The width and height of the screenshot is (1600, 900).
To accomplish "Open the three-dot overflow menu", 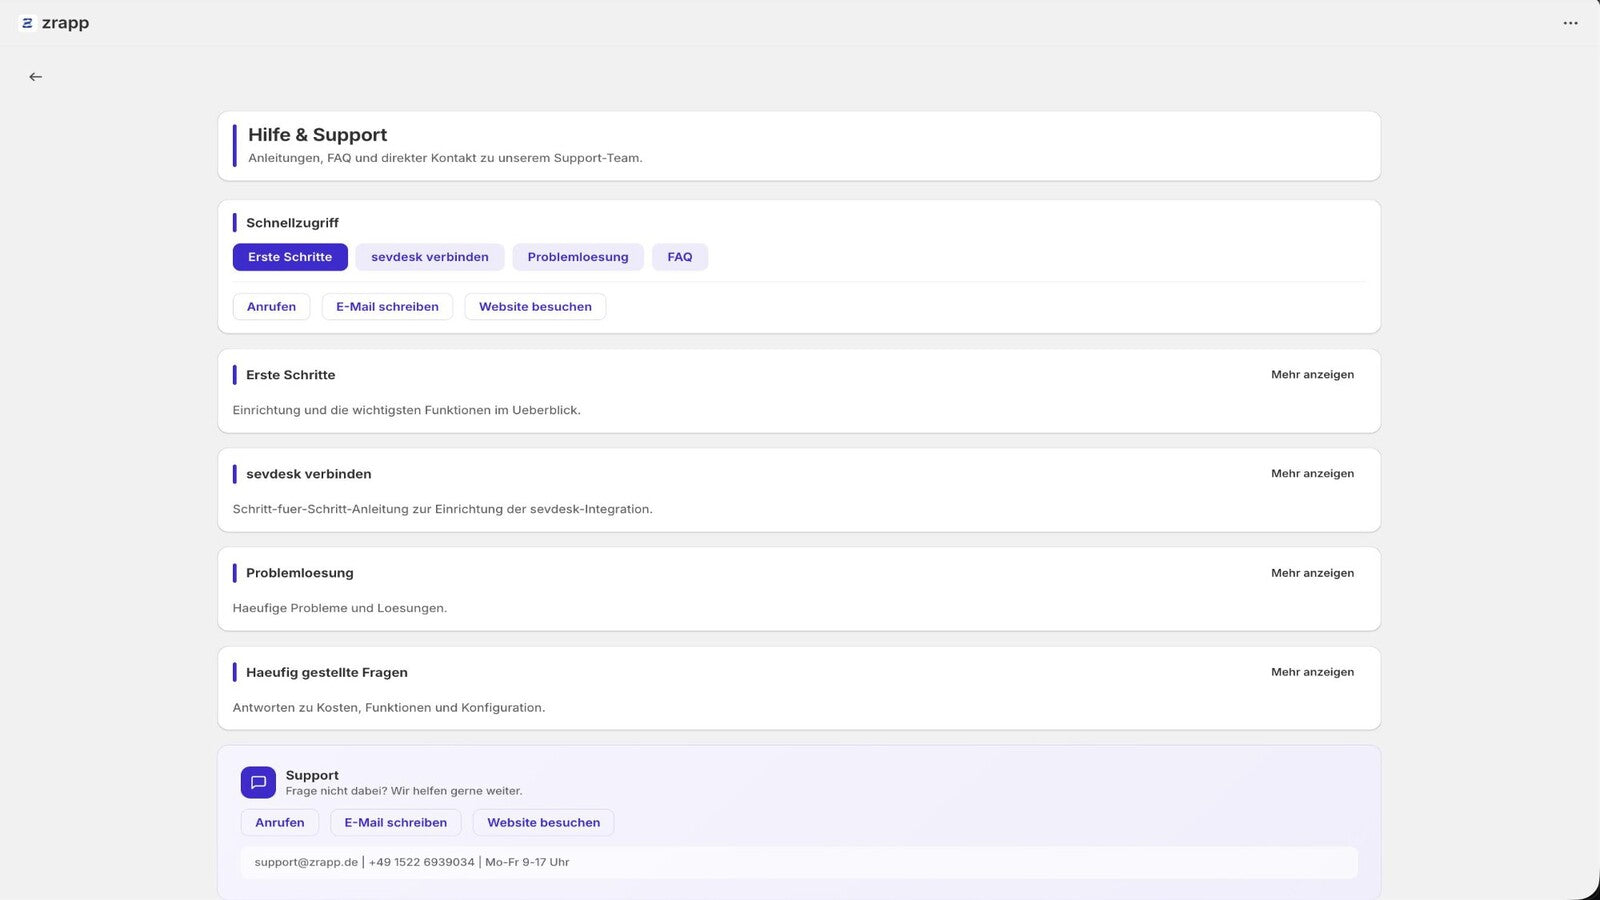I will pyautogui.click(x=1570, y=23).
